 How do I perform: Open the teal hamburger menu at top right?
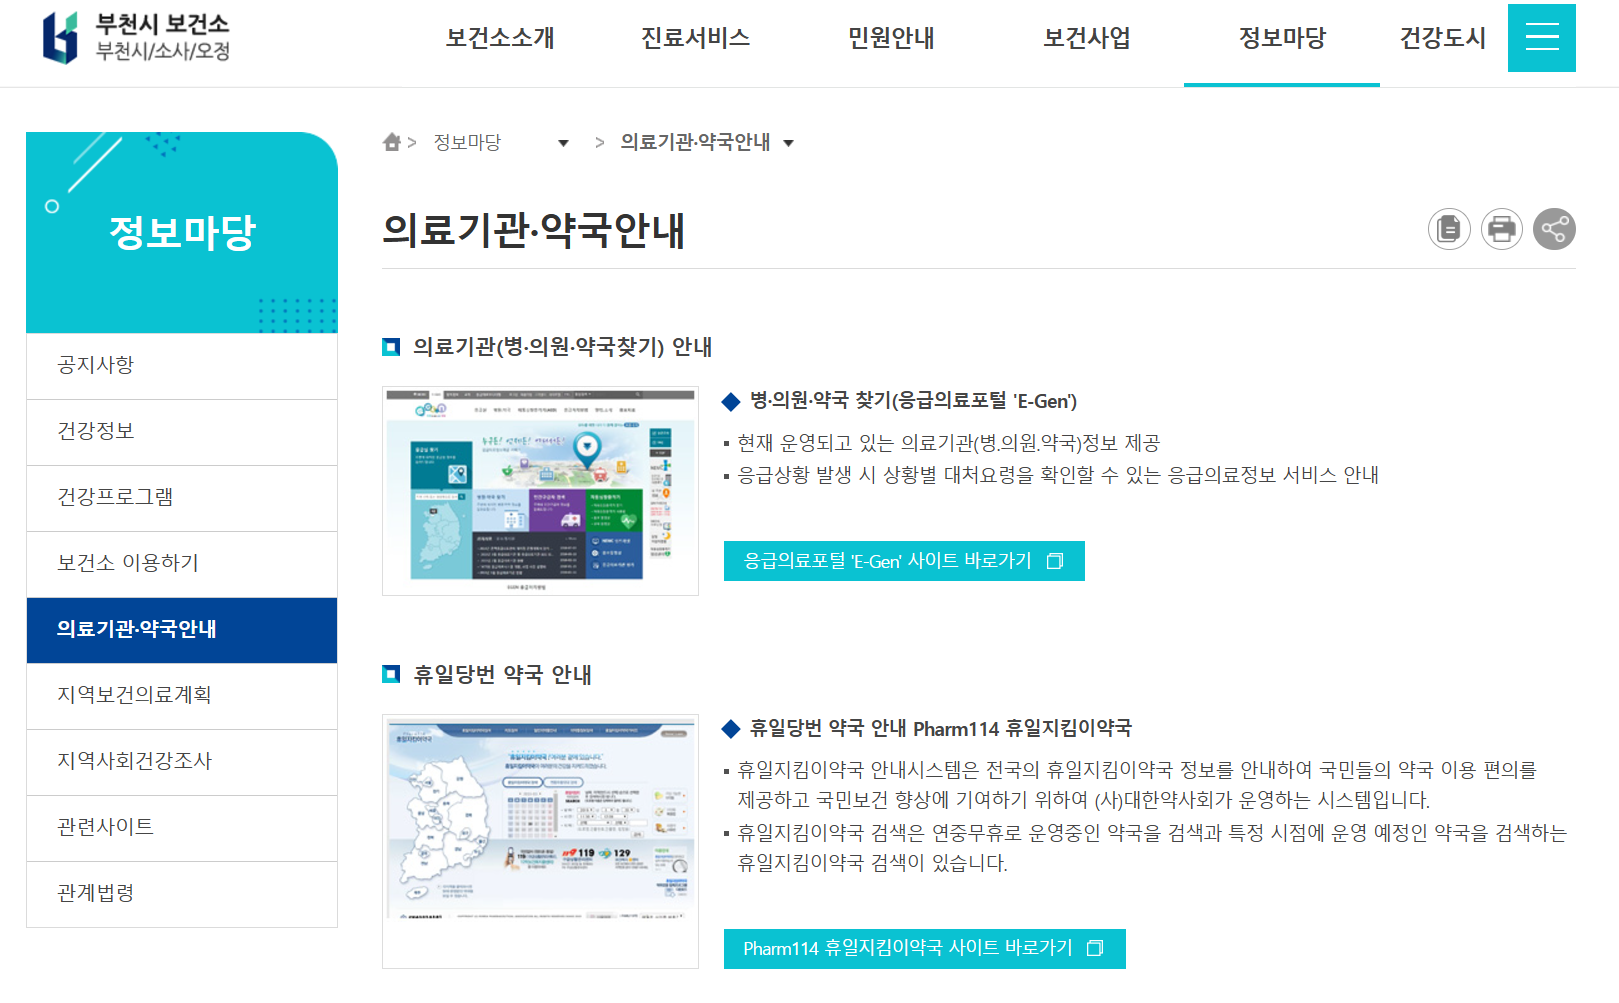point(1541,38)
